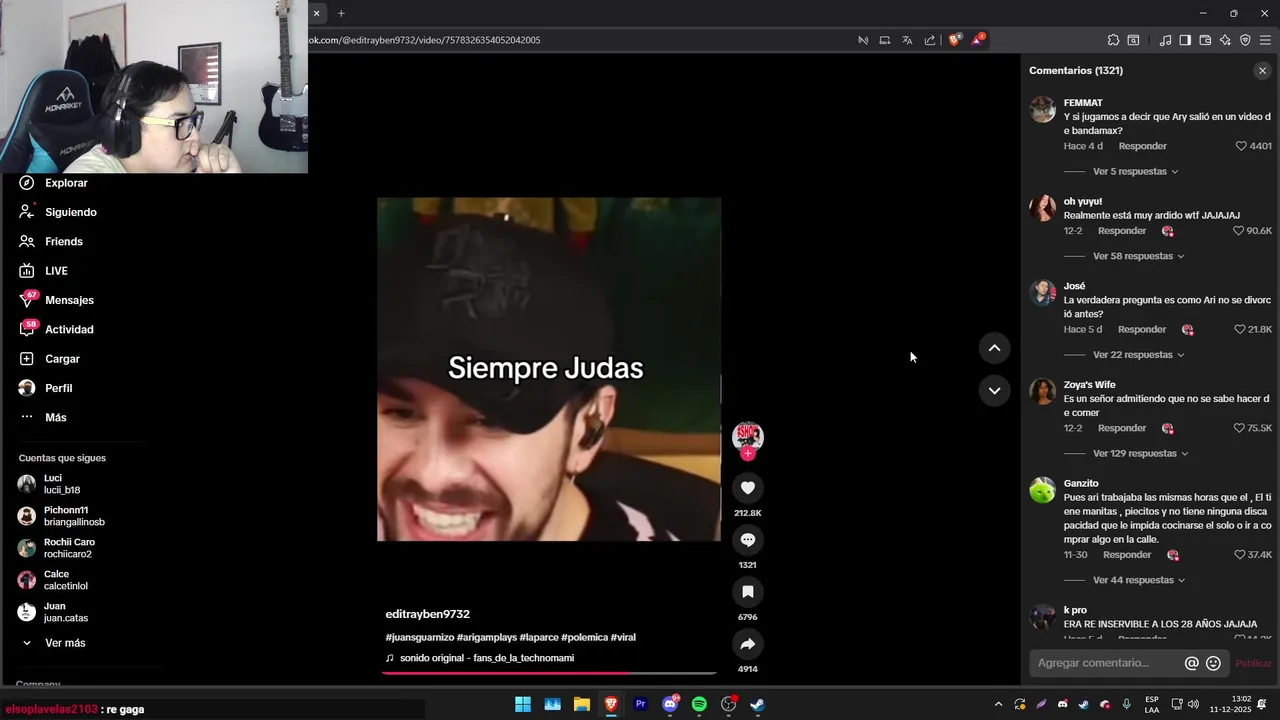
Task: Like oh yuyu!'s comment heart (90.6K)
Action: tap(1238, 231)
